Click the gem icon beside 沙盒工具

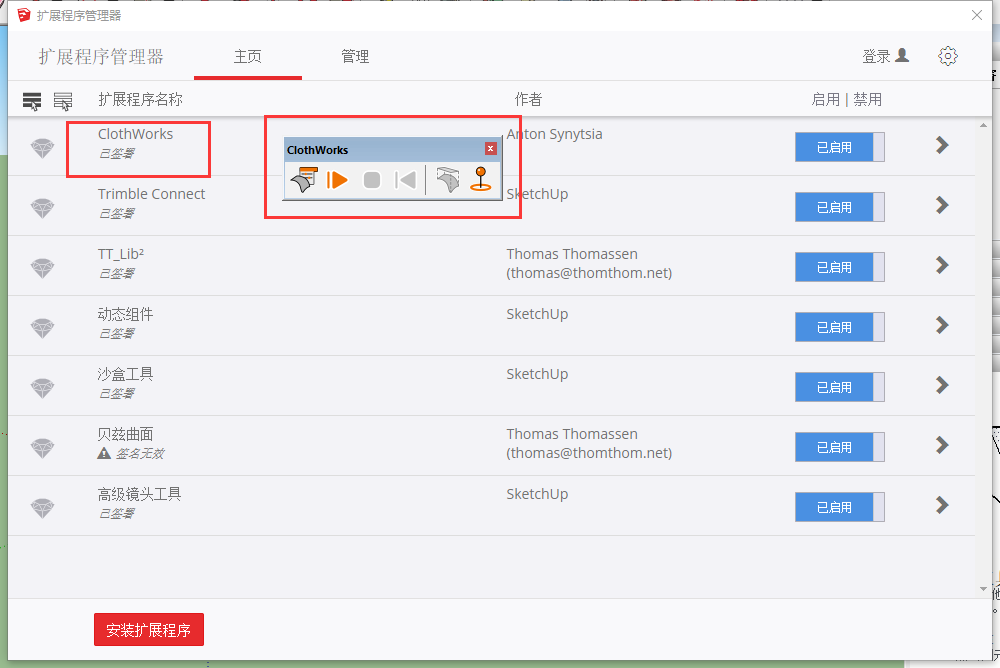tap(43, 388)
